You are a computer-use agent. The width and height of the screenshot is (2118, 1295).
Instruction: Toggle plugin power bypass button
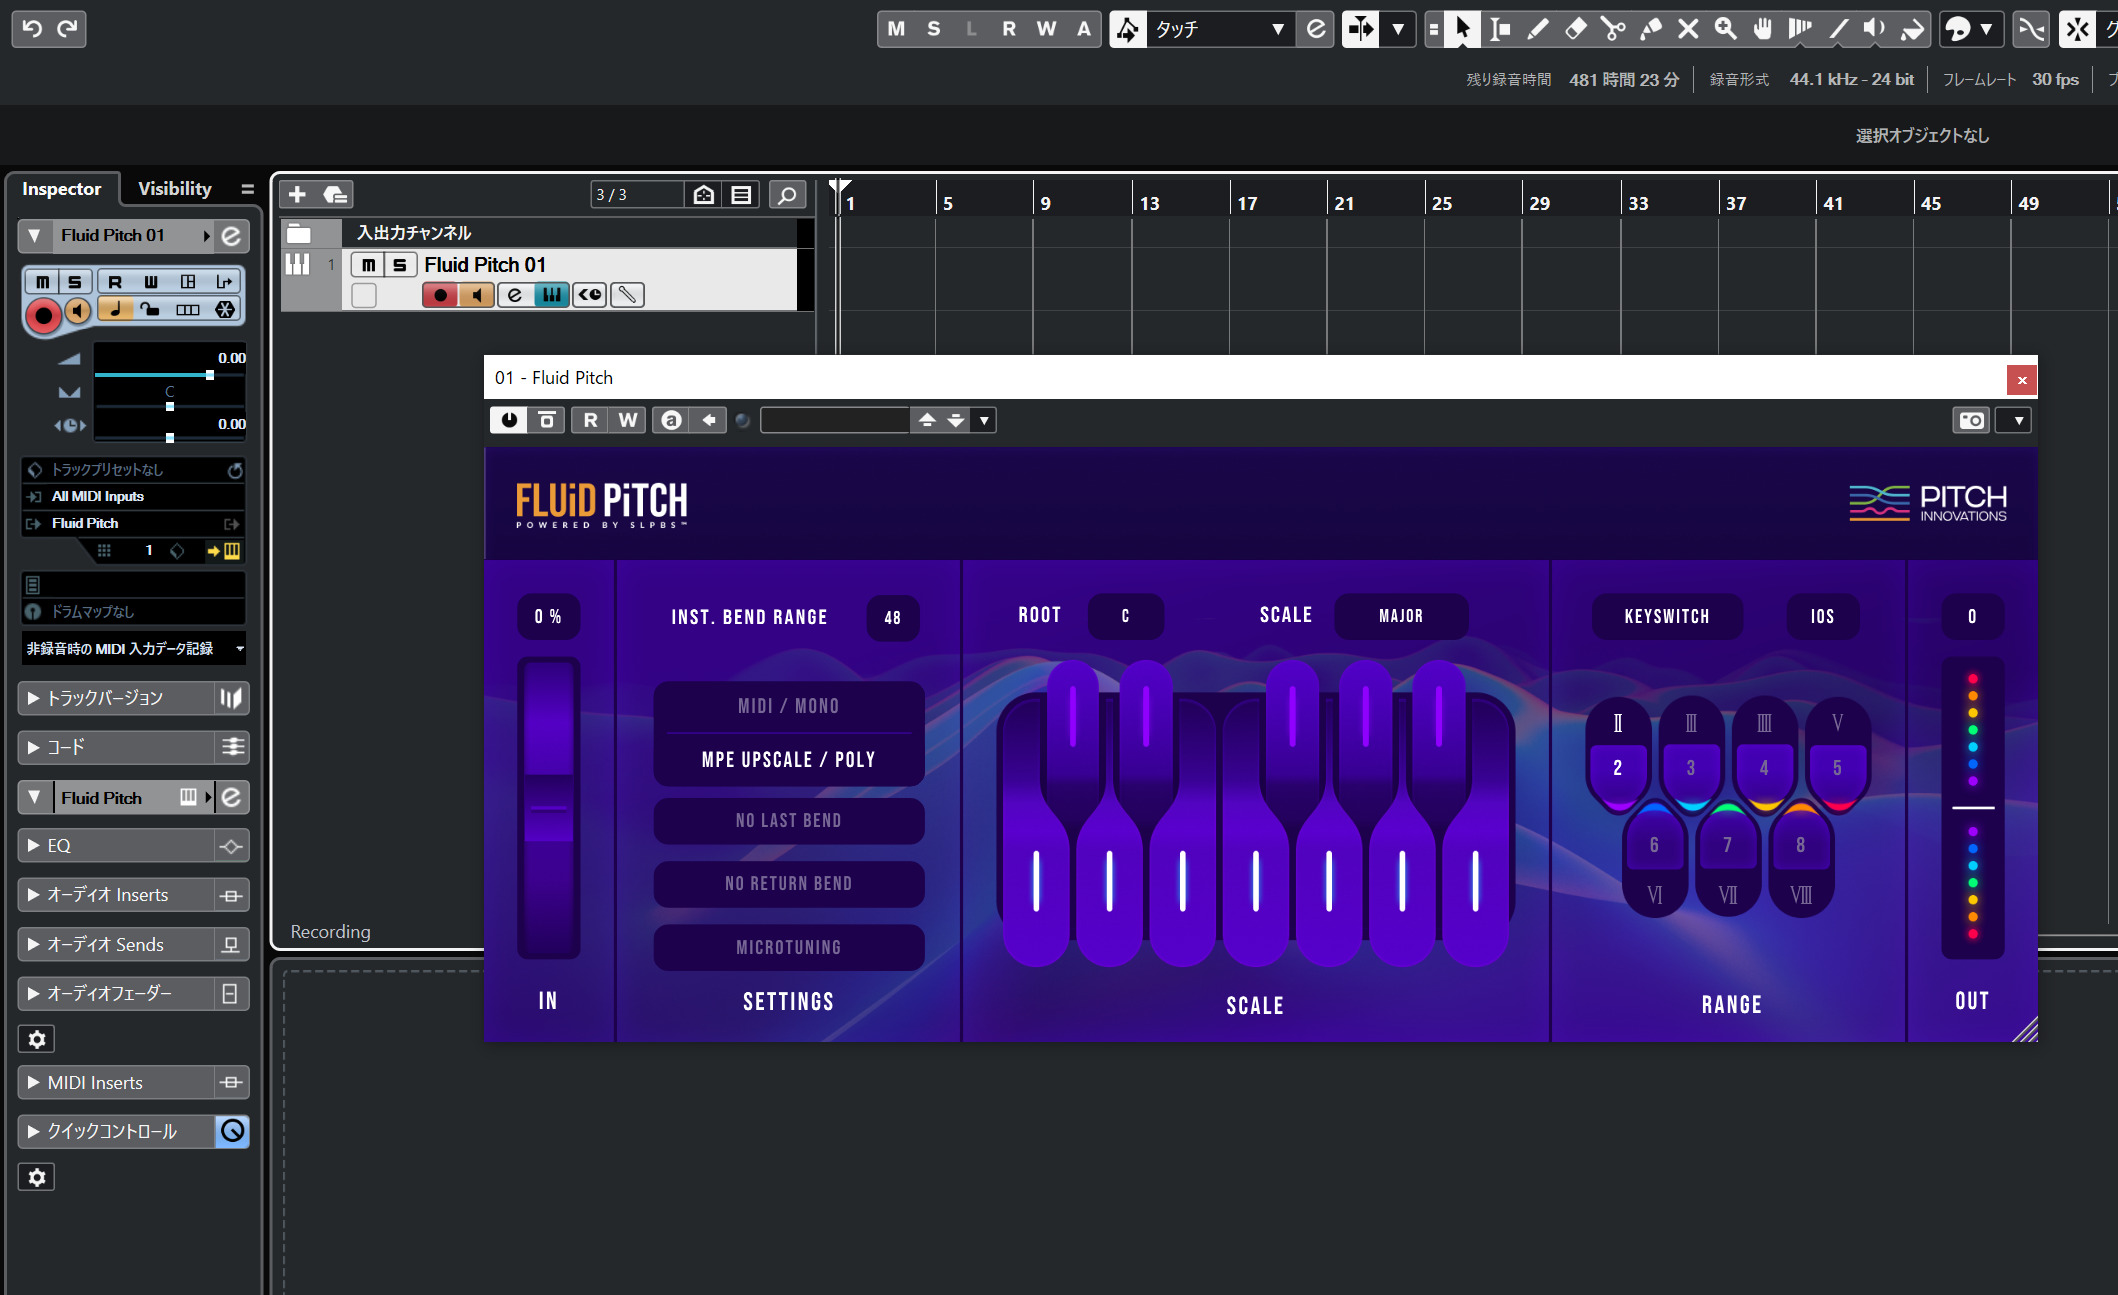tap(509, 420)
